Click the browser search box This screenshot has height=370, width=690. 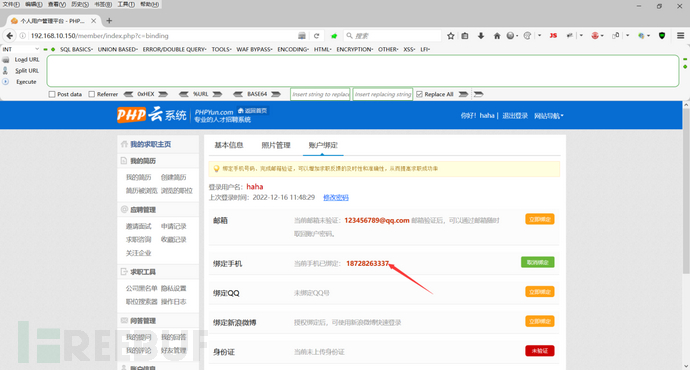tap(393, 36)
